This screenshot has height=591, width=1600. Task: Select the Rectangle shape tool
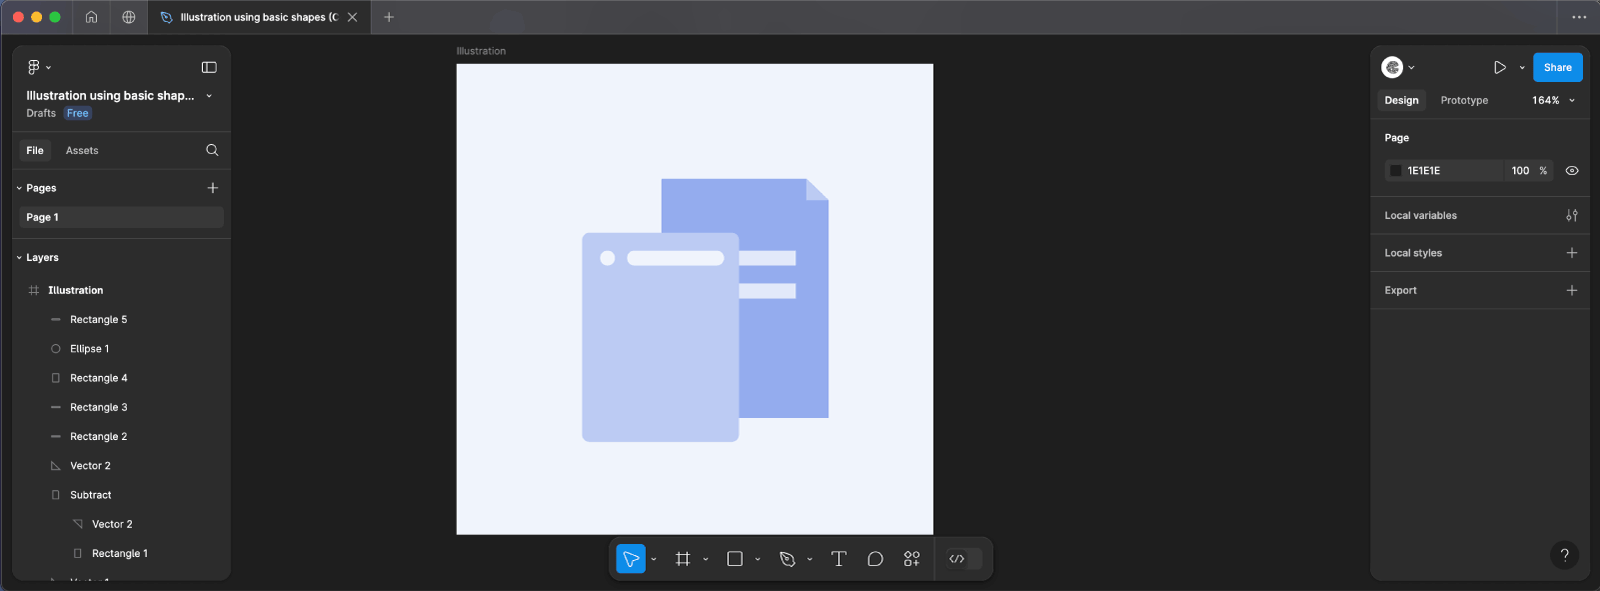click(x=735, y=559)
